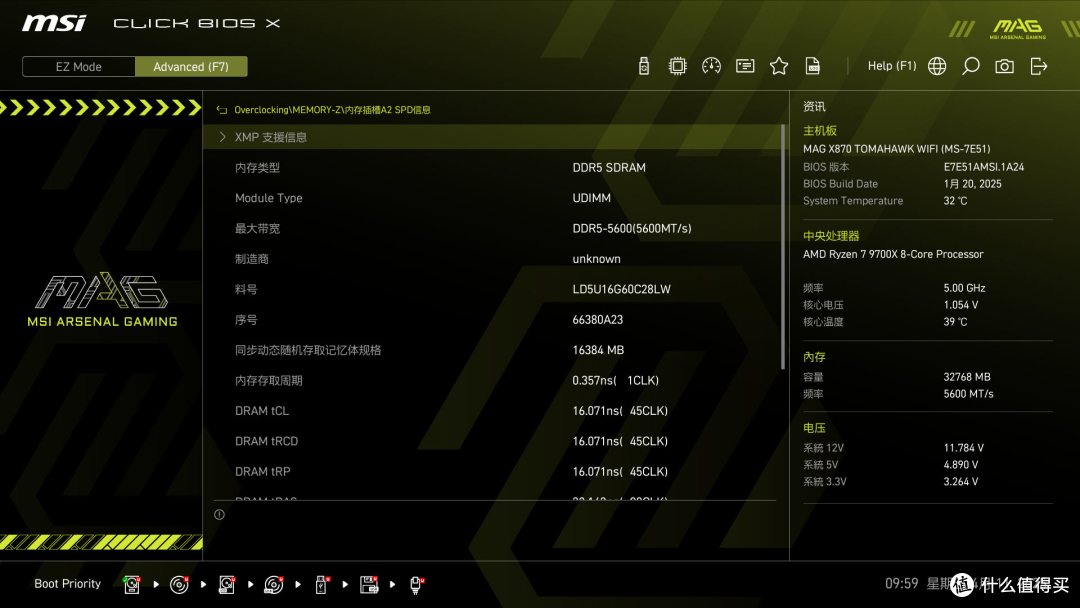The width and height of the screenshot is (1080, 608).
Task: Open the M-Flash USB update icon
Action: pos(643,66)
